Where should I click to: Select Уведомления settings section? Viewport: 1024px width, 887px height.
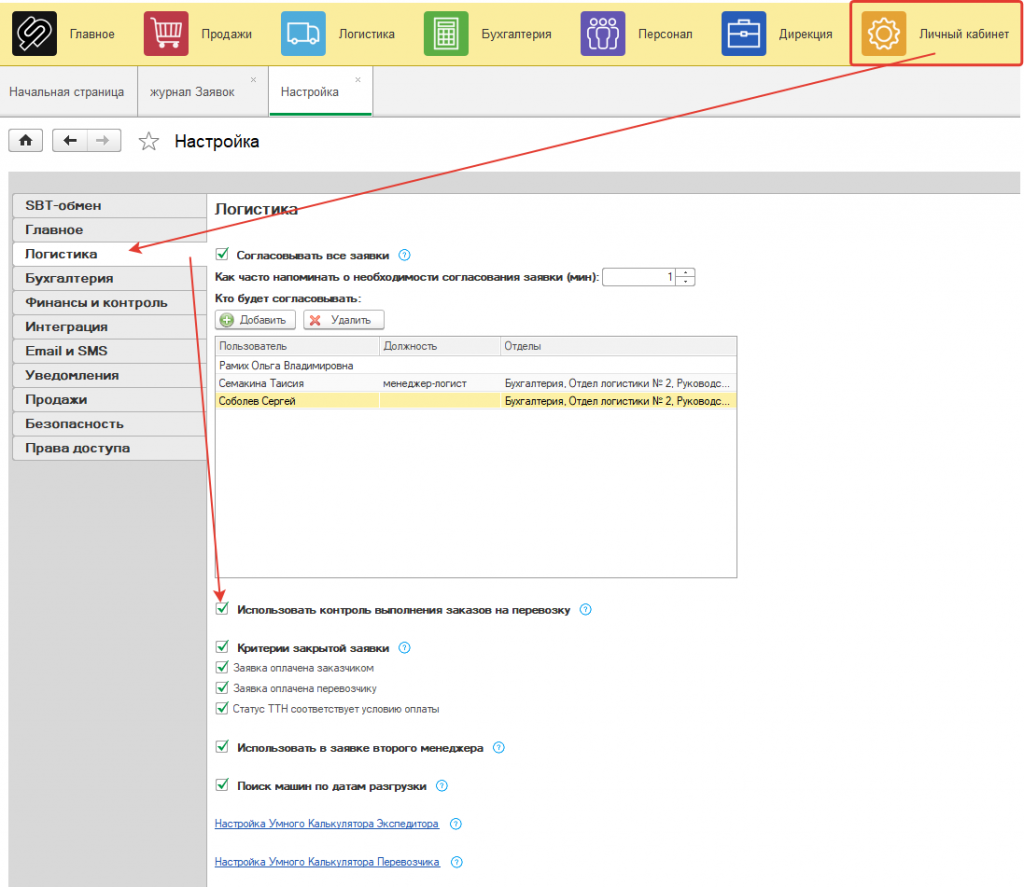click(x=110, y=375)
